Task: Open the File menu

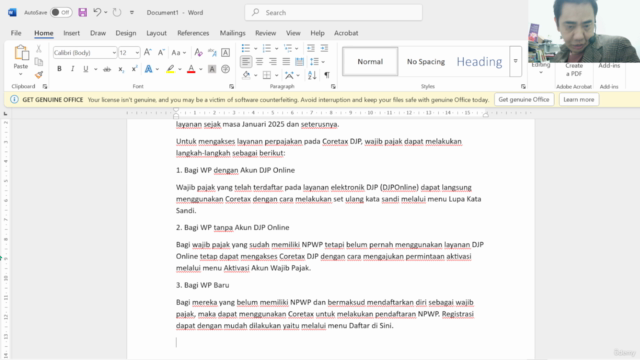Action: (16, 33)
